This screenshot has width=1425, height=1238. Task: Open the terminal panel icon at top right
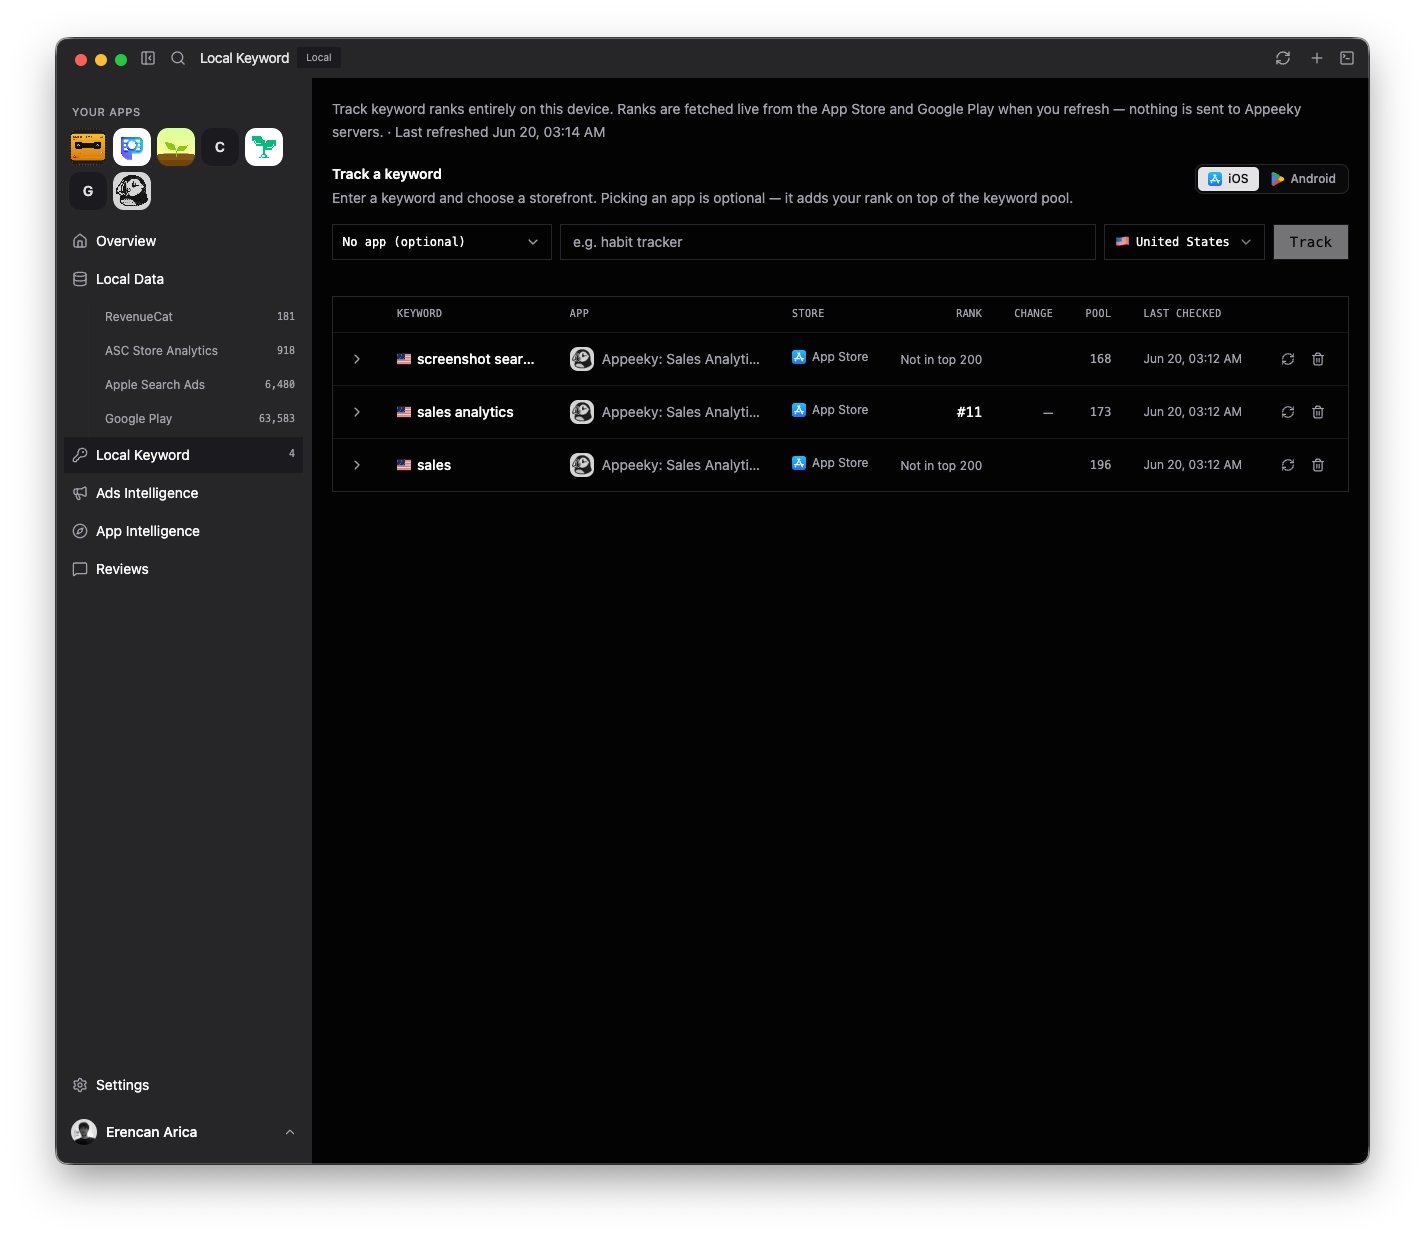[1347, 58]
